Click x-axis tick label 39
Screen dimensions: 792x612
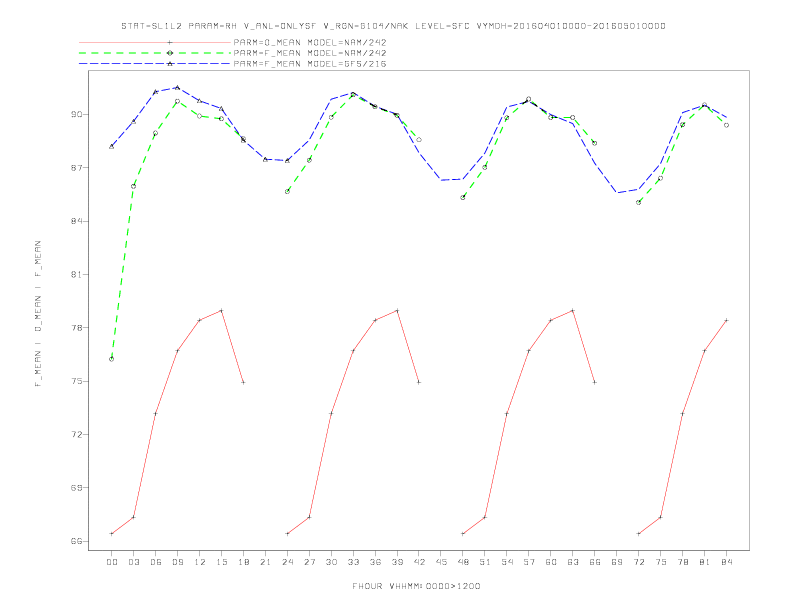(x=397, y=562)
